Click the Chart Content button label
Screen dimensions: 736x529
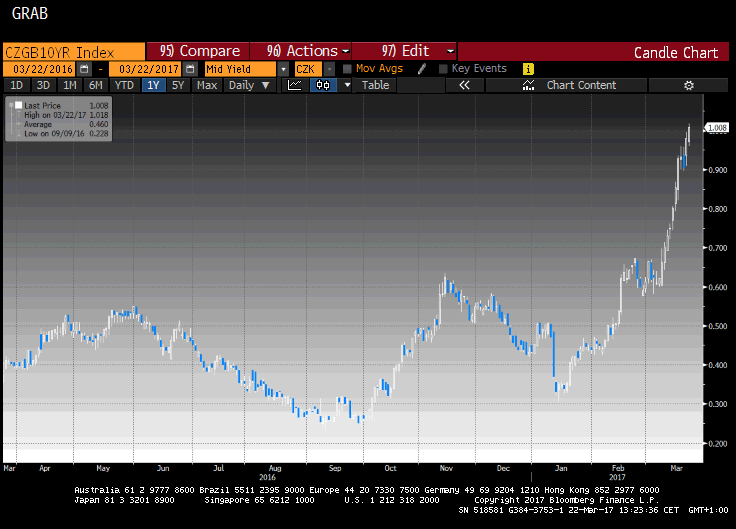pyautogui.click(x=581, y=85)
